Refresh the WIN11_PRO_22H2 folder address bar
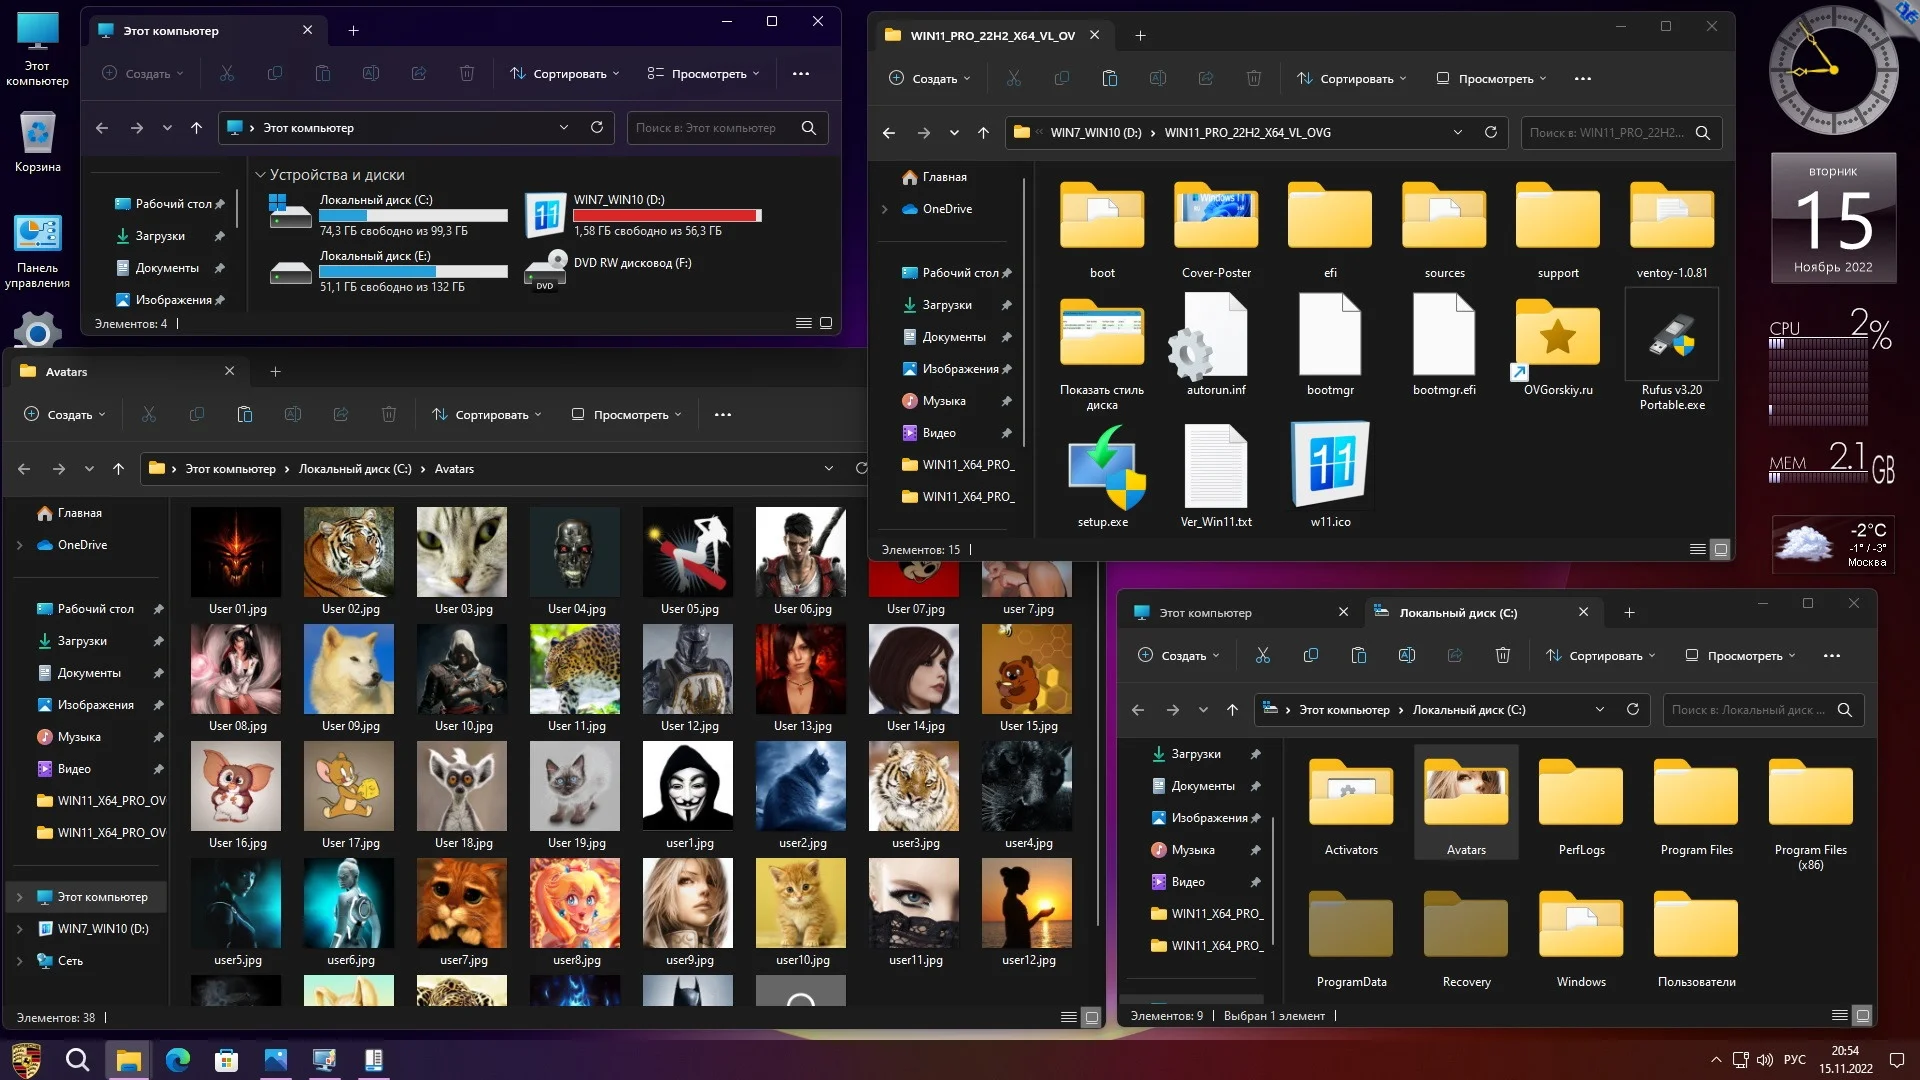Image resolution: width=1920 pixels, height=1080 pixels. point(1490,132)
